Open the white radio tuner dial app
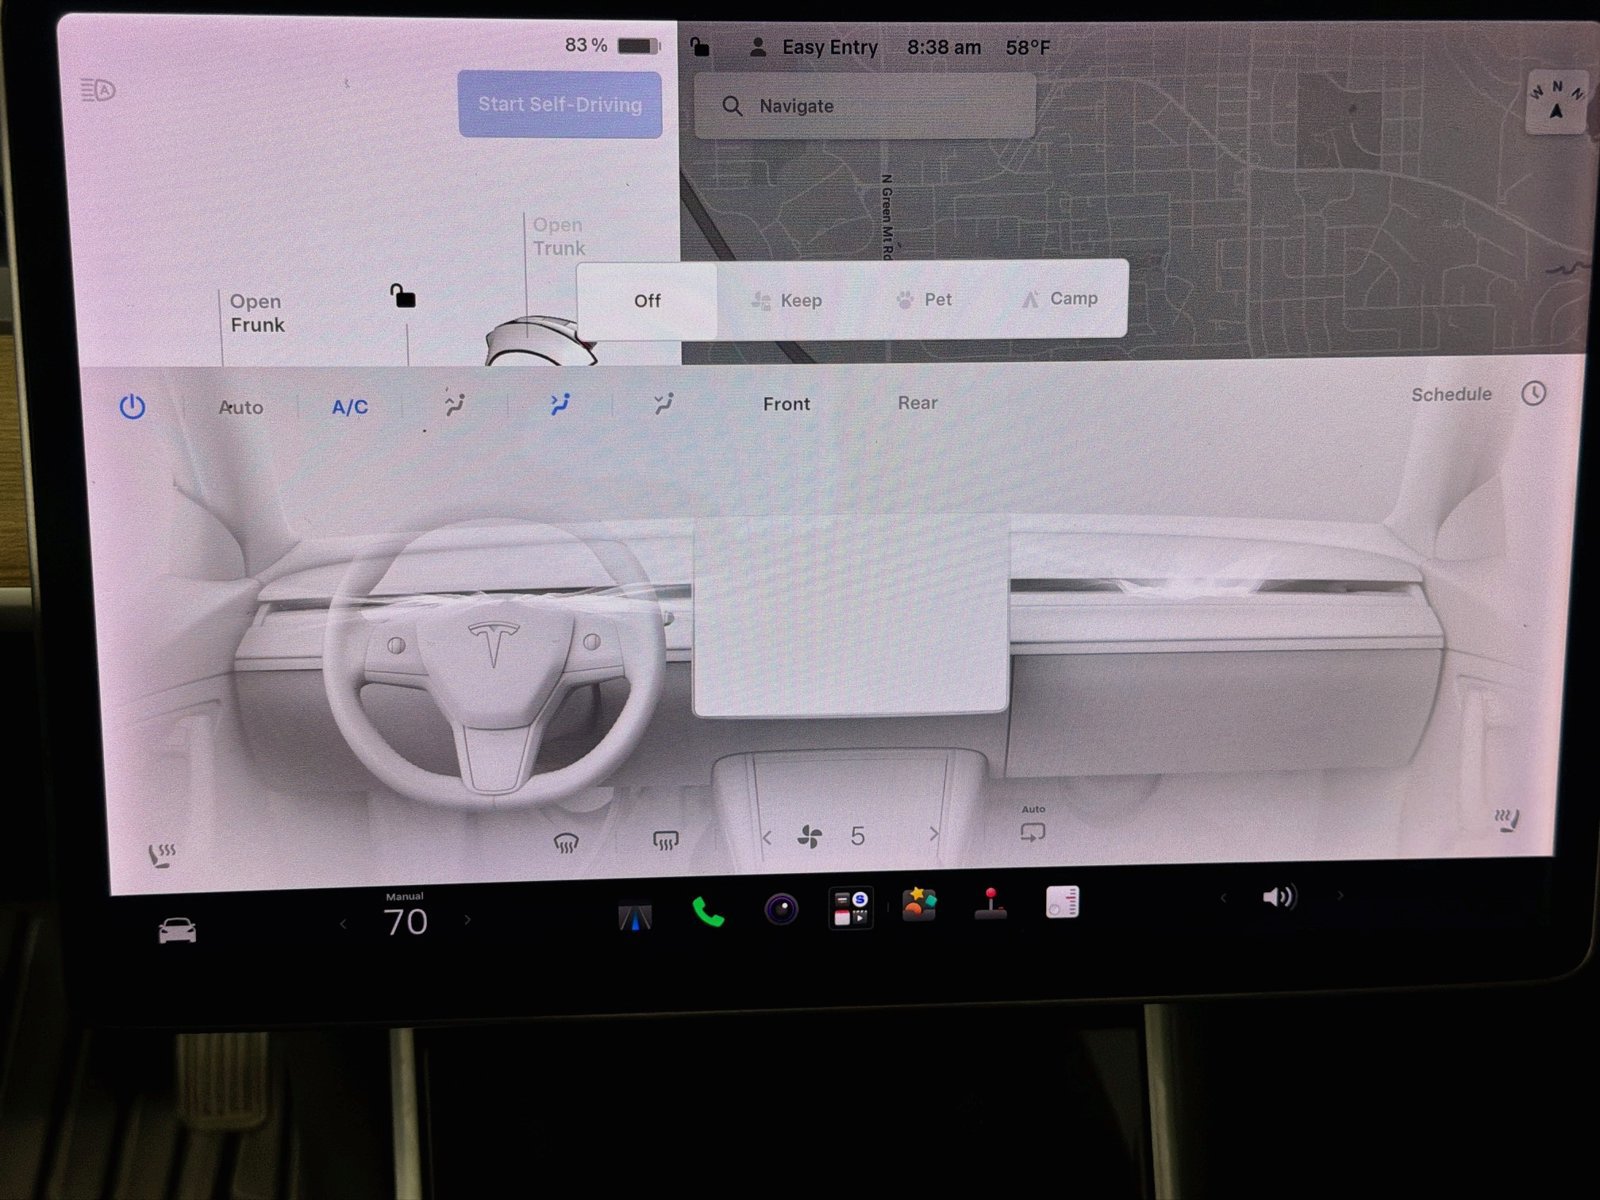Viewport: 1600px width, 1200px height. point(1062,901)
